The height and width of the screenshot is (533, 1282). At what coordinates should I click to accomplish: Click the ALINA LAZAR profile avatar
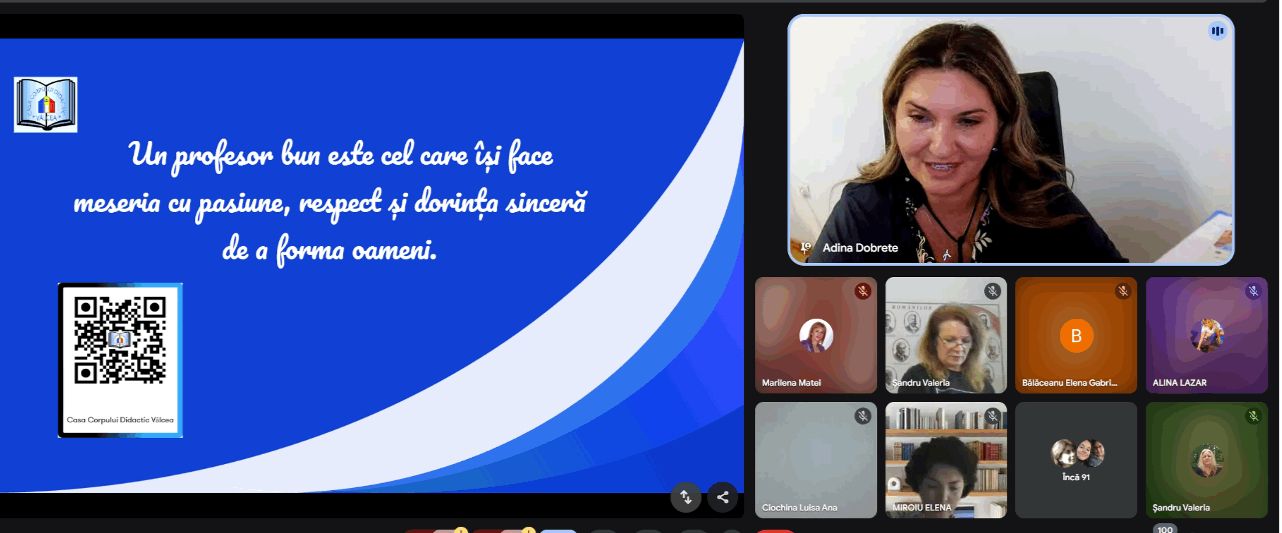[x=1206, y=334]
